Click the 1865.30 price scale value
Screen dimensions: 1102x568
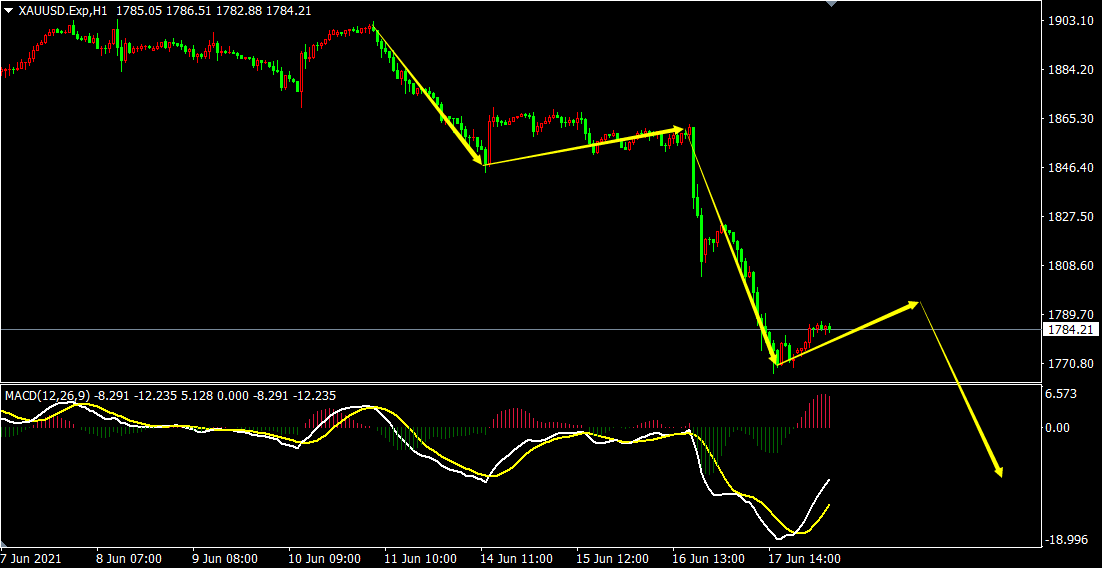click(1070, 119)
